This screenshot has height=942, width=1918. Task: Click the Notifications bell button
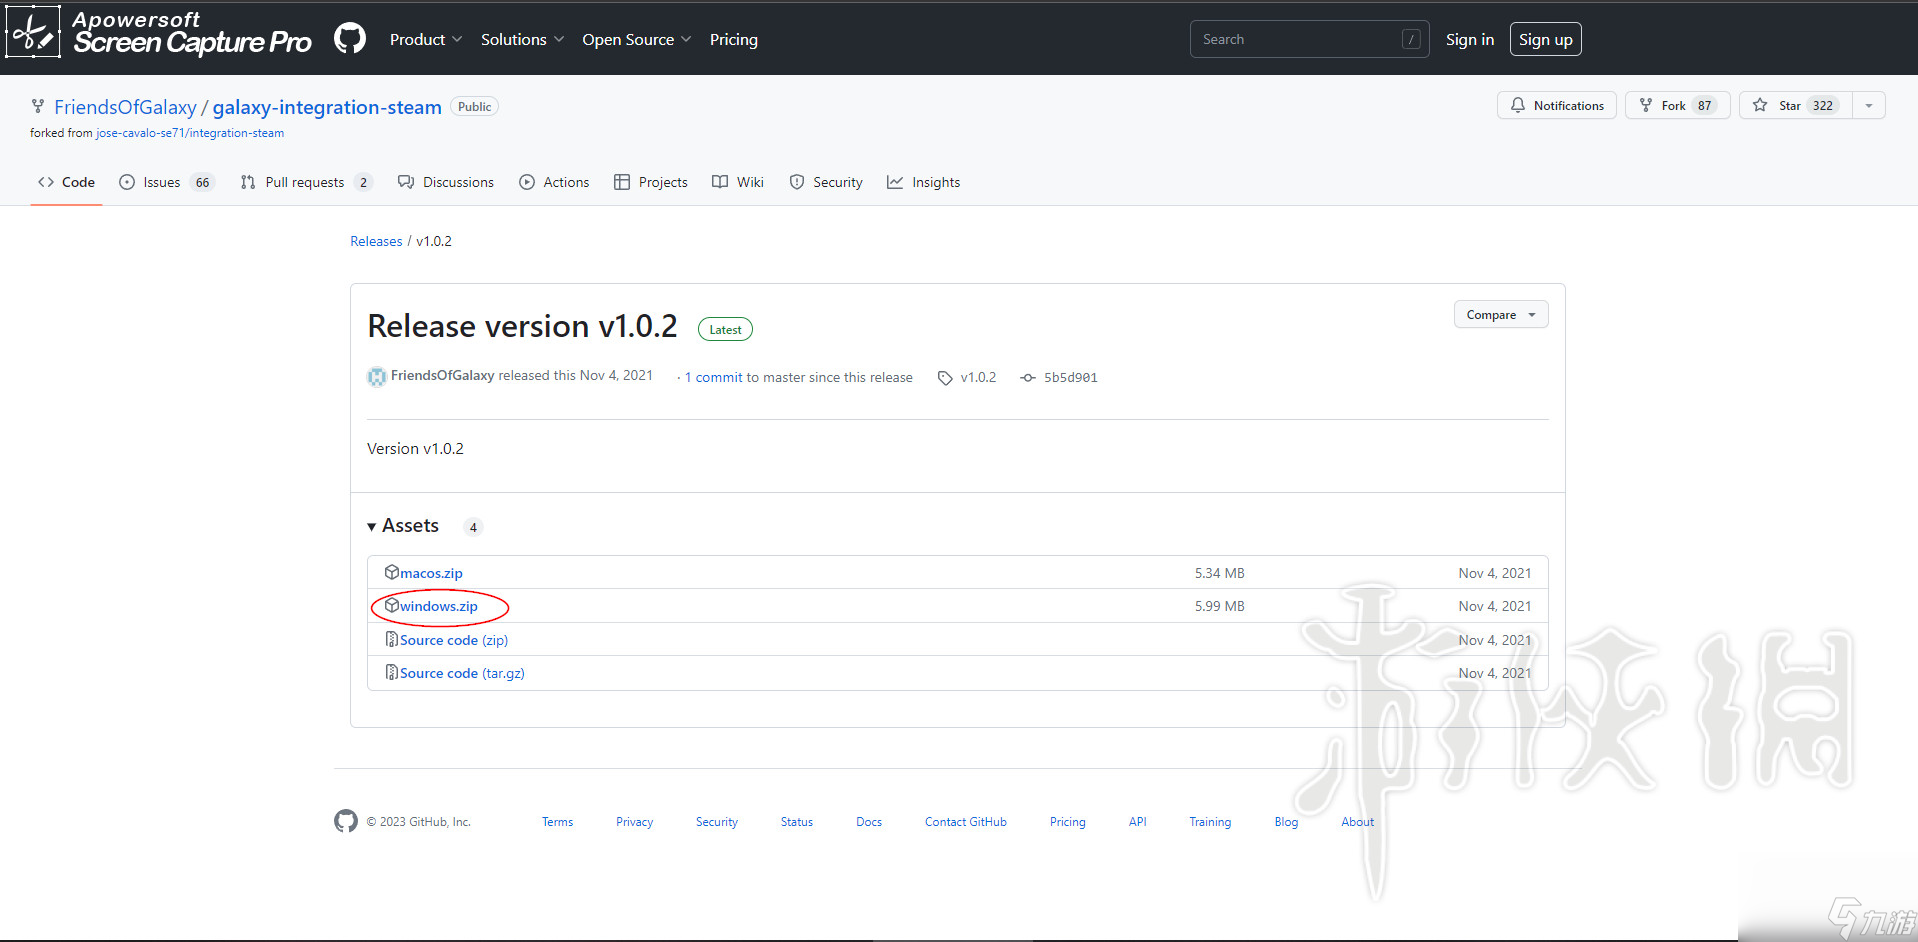[1556, 105]
